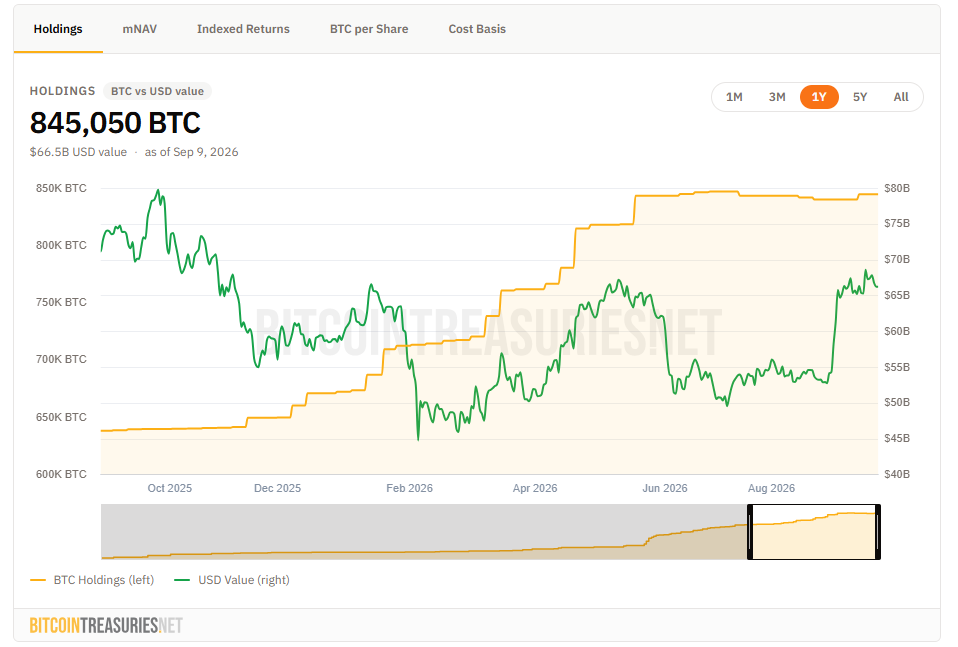Click the $40B right axis label
This screenshot has width=958, height=647.
(897, 474)
